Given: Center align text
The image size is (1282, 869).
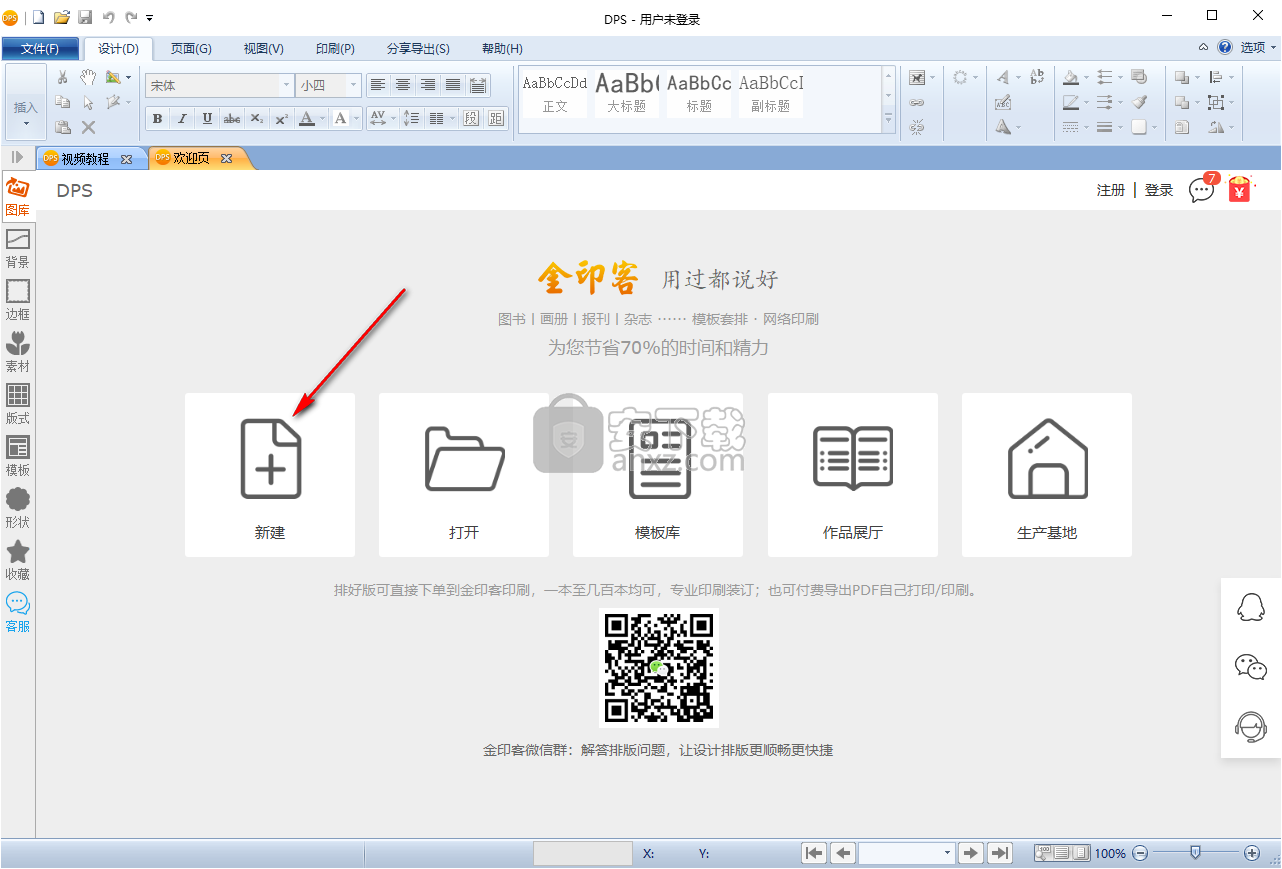Looking at the screenshot, I should 403,85.
